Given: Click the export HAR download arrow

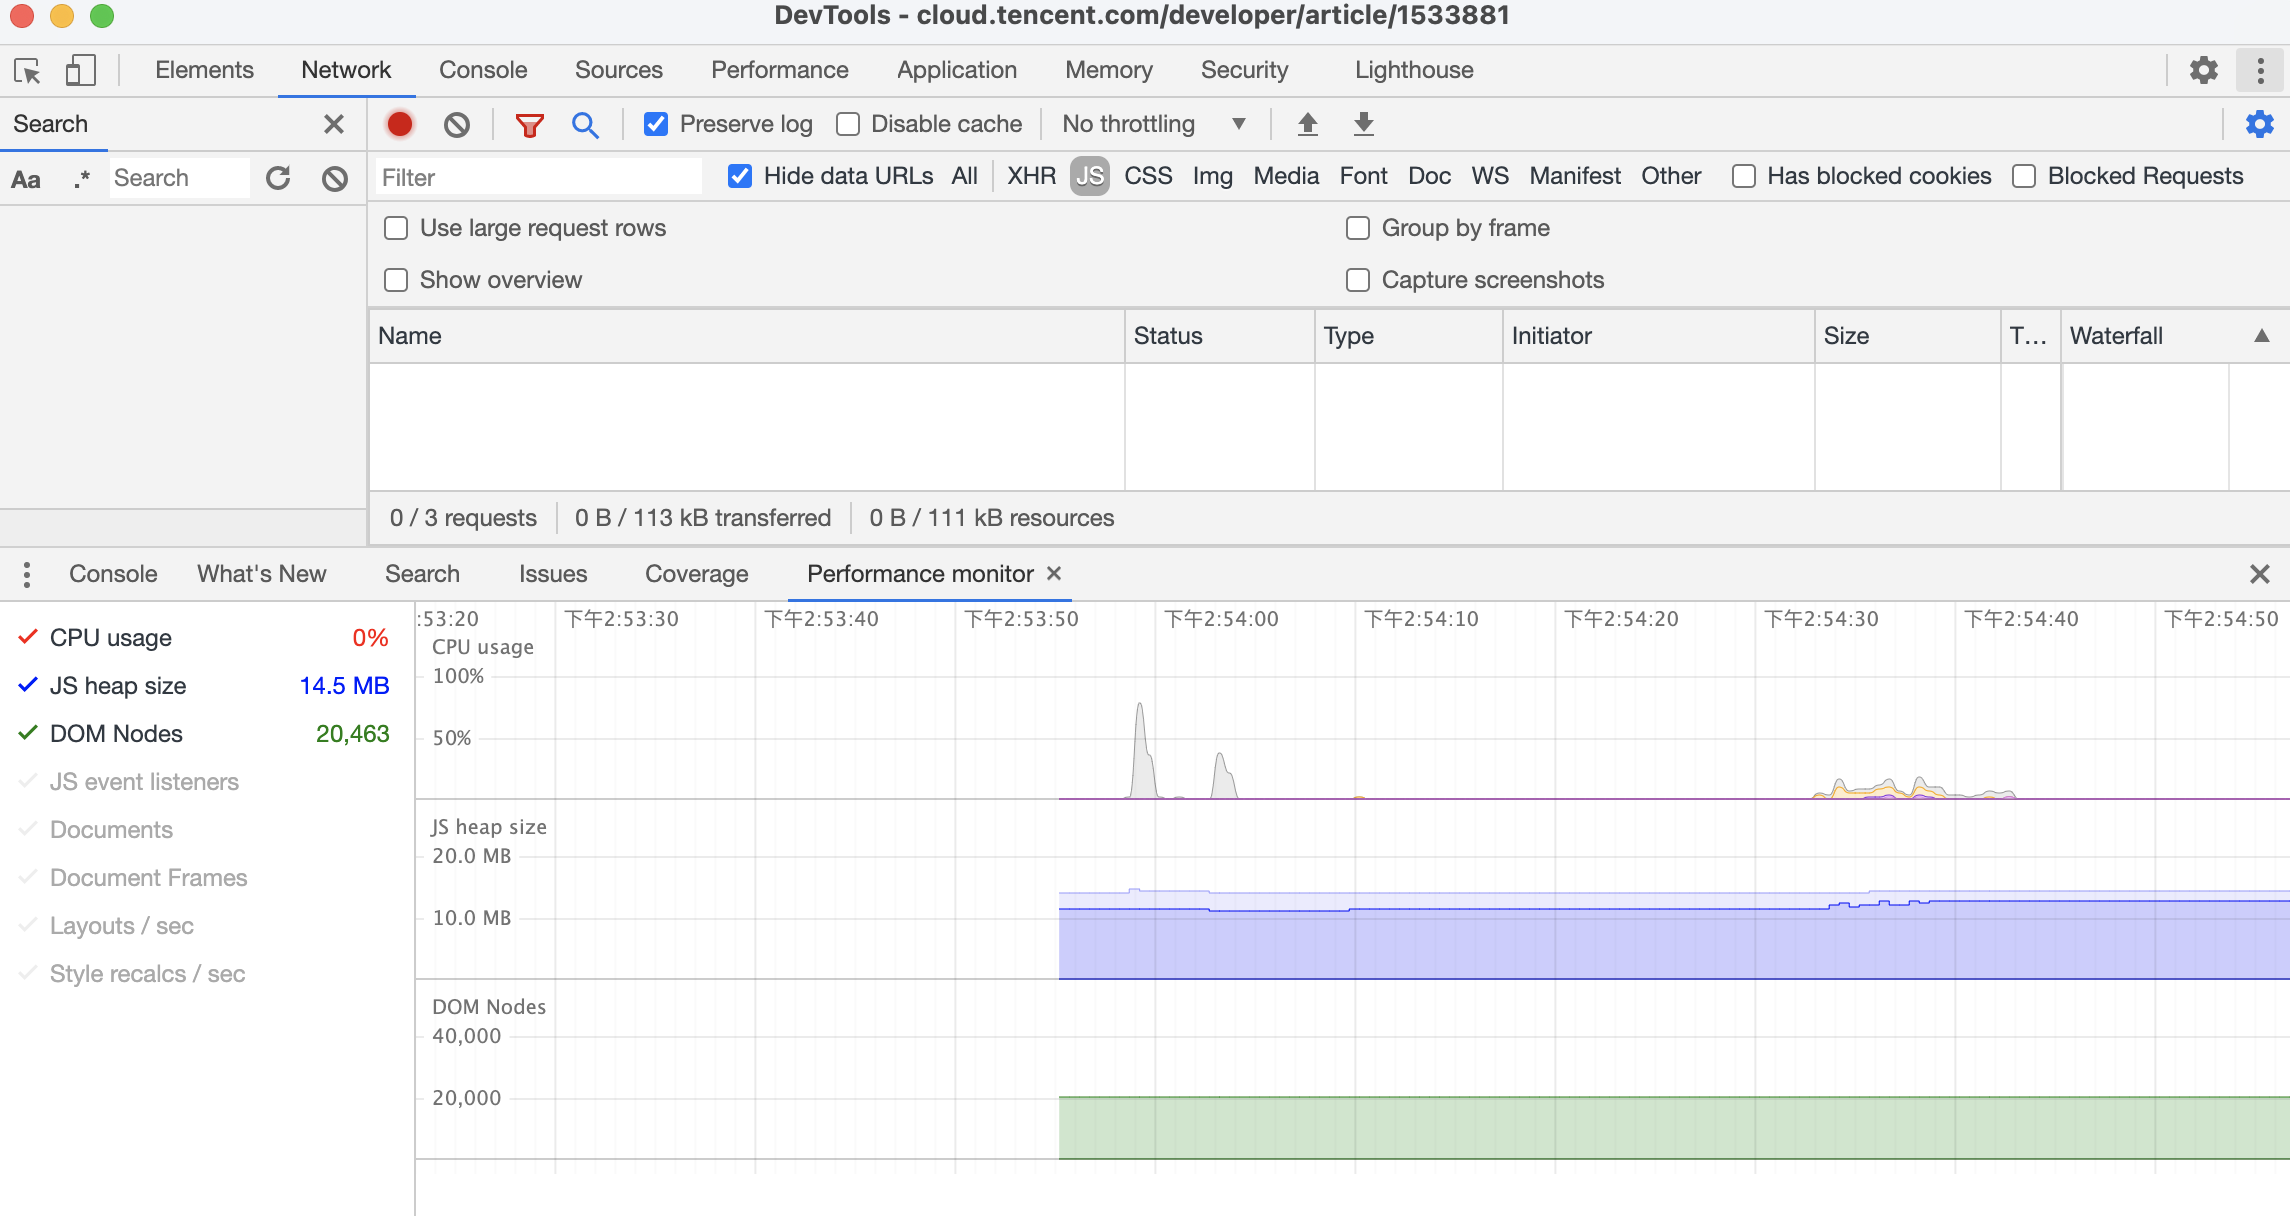Looking at the screenshot, I should tap(1363, 124).
